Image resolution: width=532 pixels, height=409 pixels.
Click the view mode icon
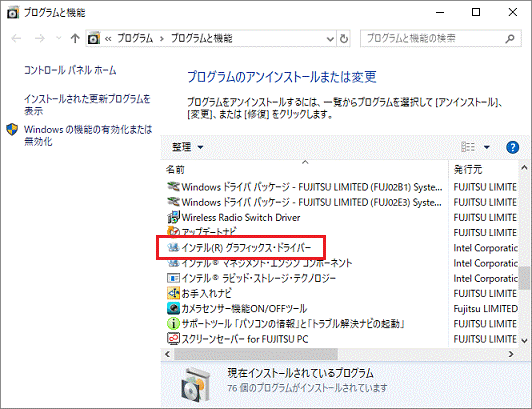tap(468, 147)
